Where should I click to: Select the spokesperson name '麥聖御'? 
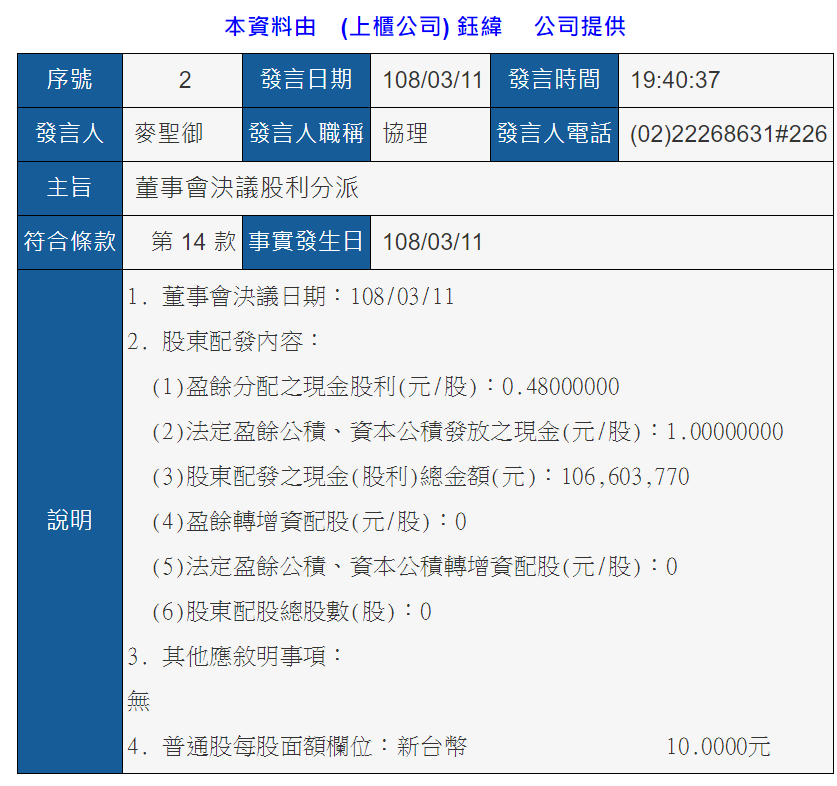[169, 133]
